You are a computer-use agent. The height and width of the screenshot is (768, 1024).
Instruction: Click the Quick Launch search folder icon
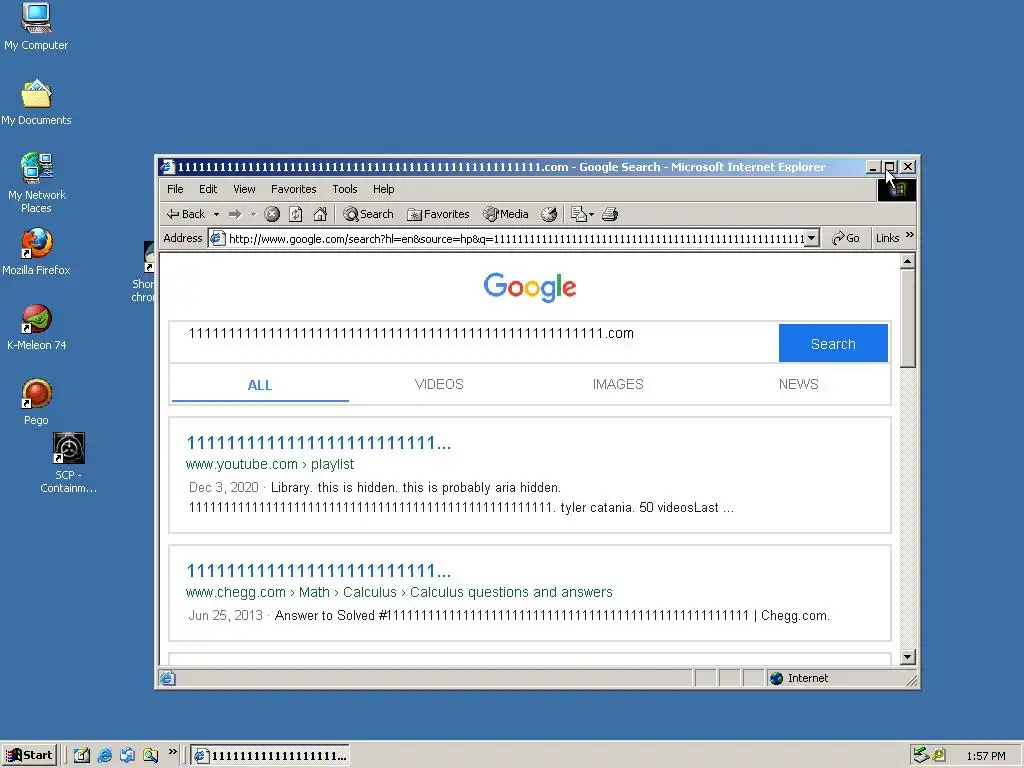[150, 756]
